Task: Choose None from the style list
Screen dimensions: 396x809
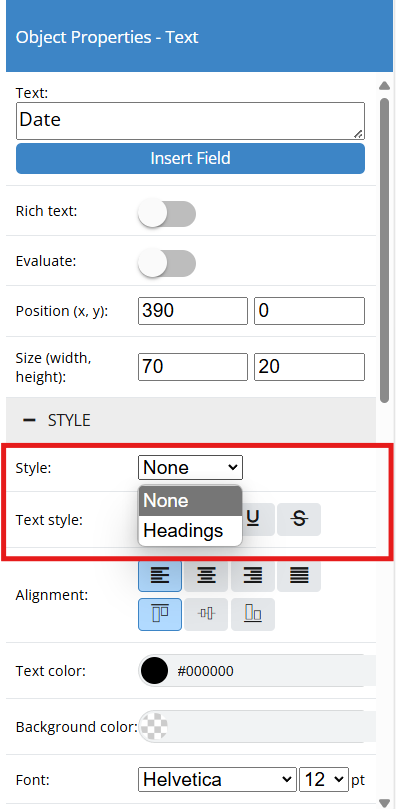Action: click(x=190, y=500)
